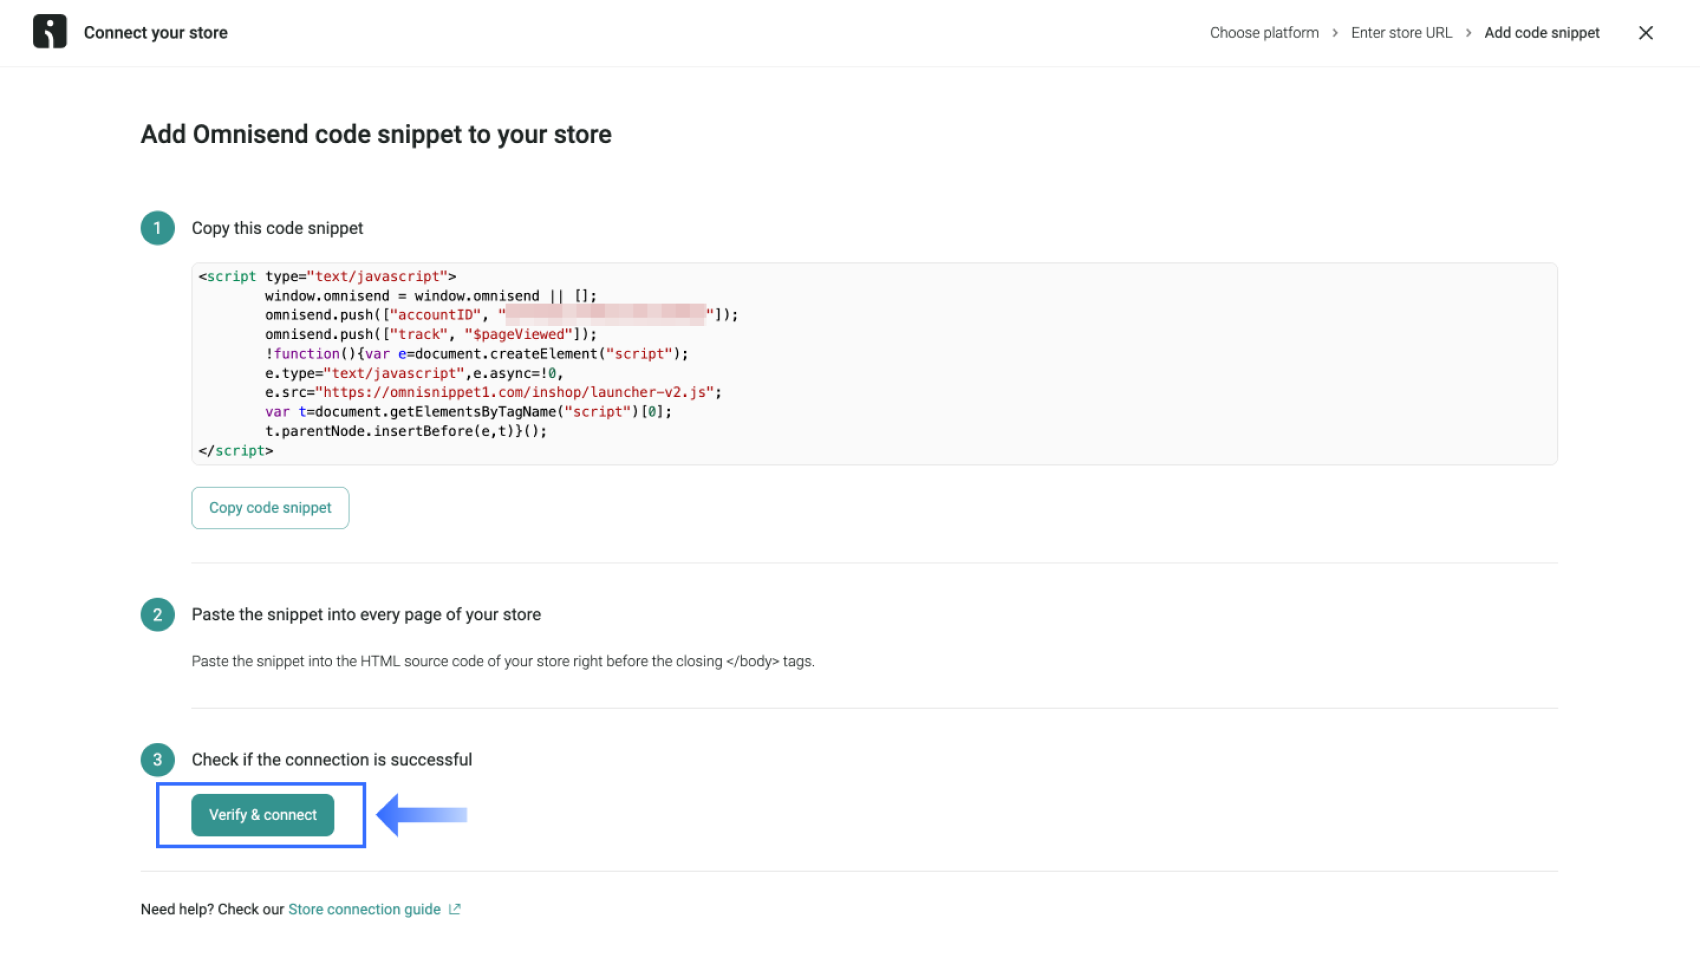Click the chevron after Enter store URL
Image resolution: width=1700 pixels, height=961 pixels.
click(x=1468, y=32)
